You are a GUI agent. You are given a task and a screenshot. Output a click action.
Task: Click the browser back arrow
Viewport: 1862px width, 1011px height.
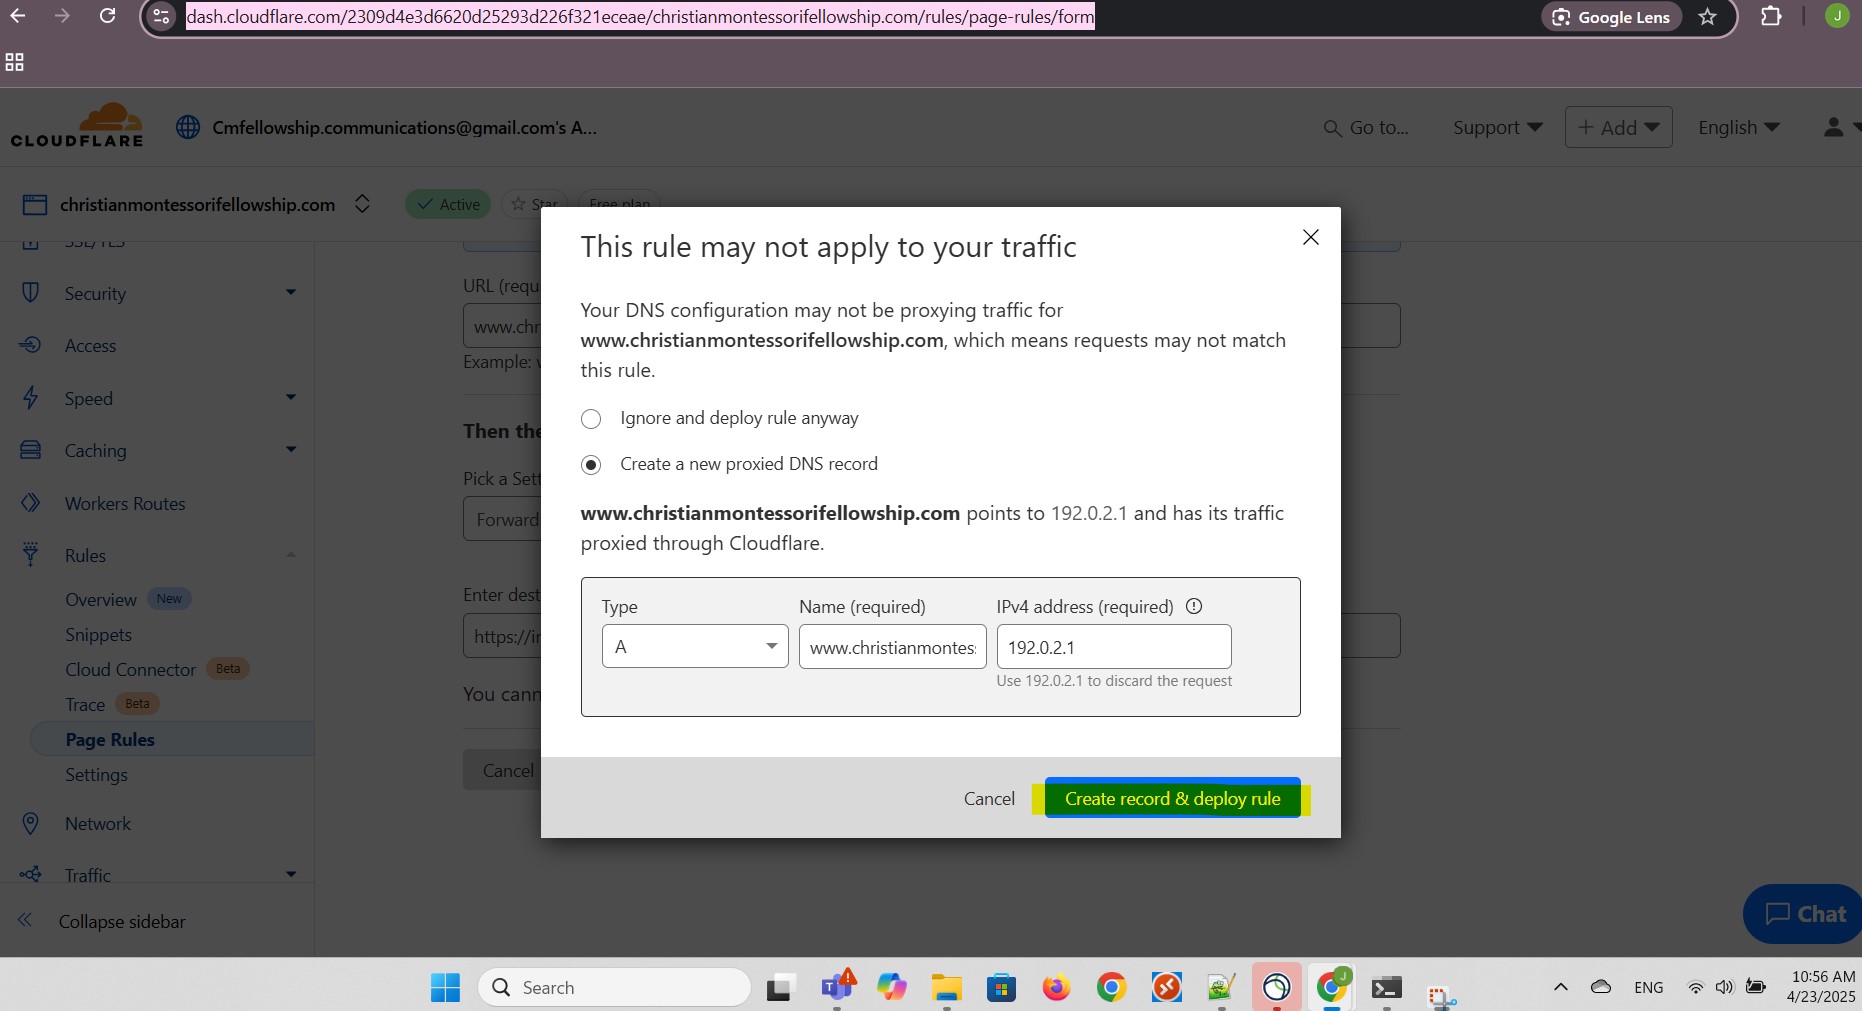tap(18, 16)
